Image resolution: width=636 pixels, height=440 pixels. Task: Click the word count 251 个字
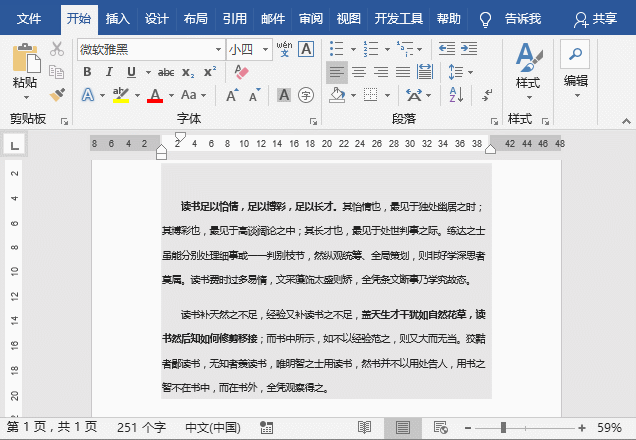point(142,427)
